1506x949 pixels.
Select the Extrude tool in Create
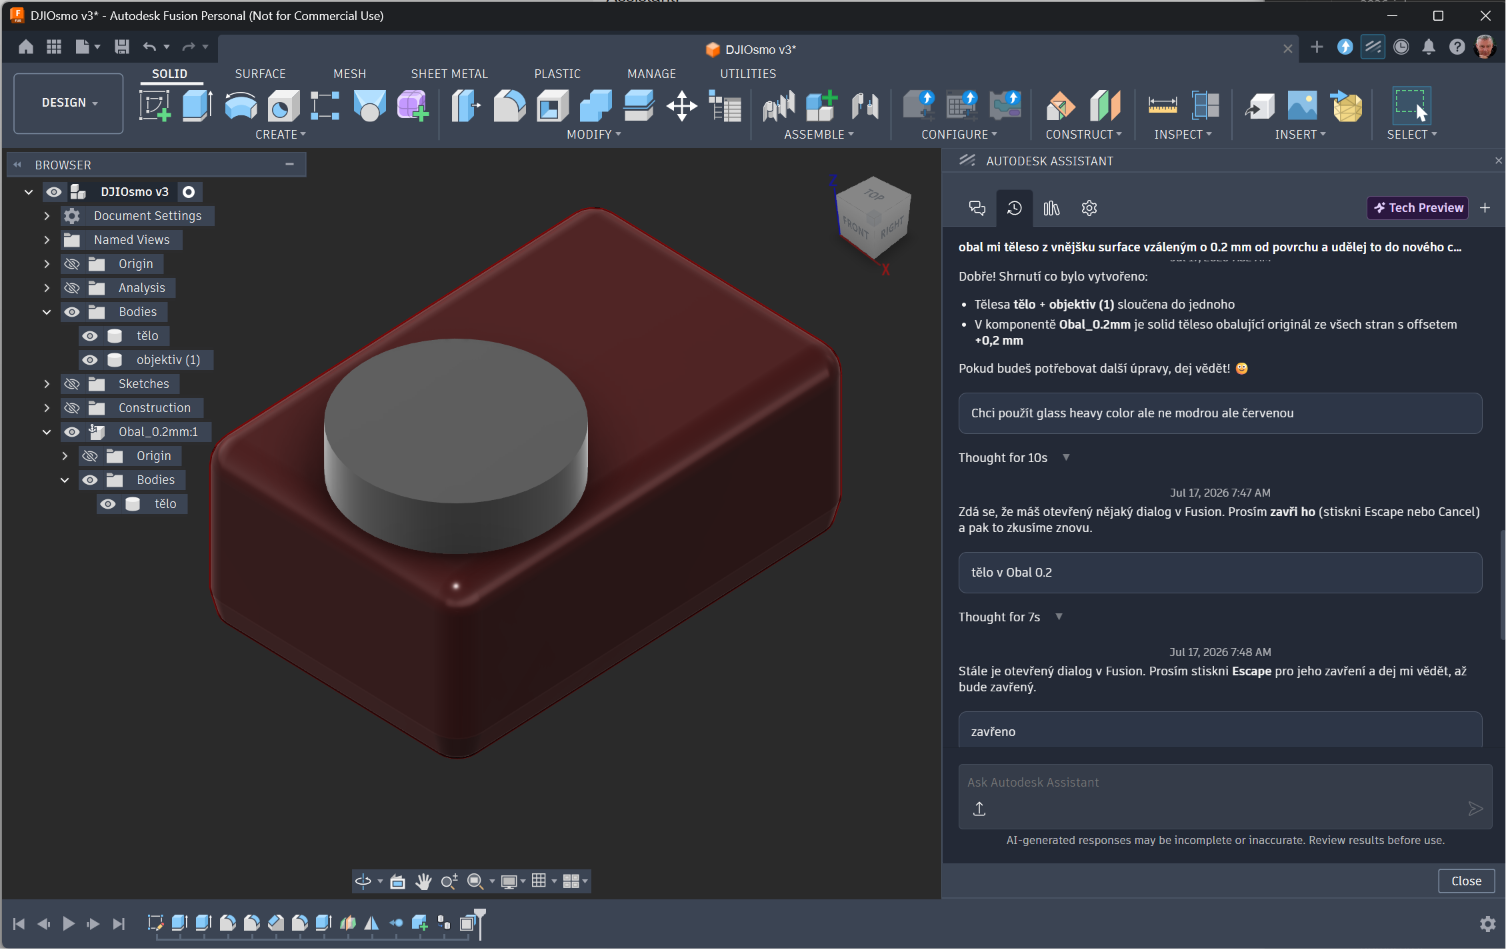(x=197, y=105)
